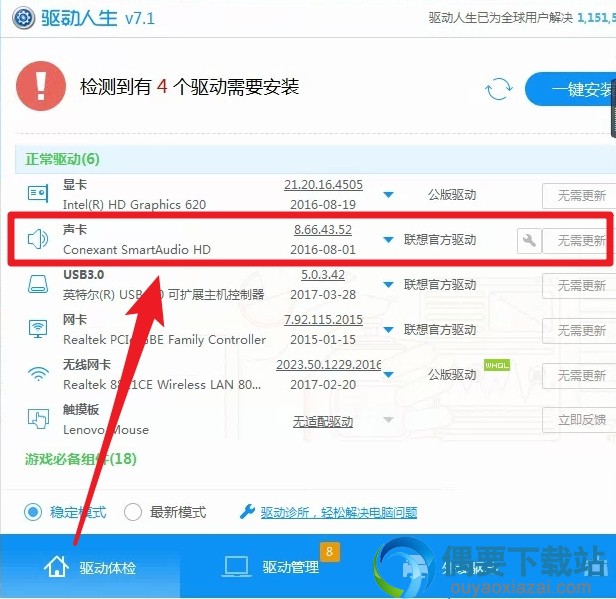Click the house icon in the 驱动体检 tab

click(56, 566)
